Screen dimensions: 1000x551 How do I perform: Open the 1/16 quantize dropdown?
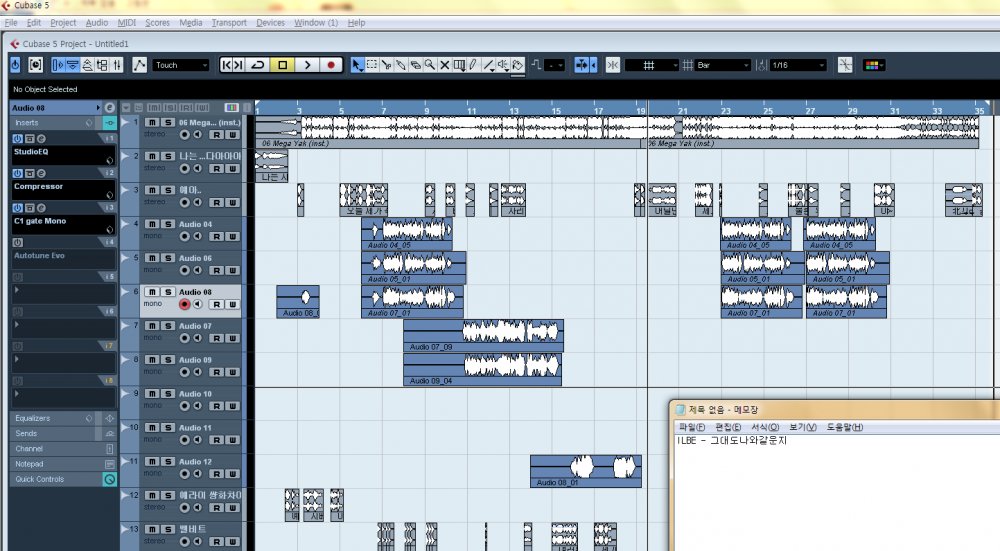tap(798, 65)
